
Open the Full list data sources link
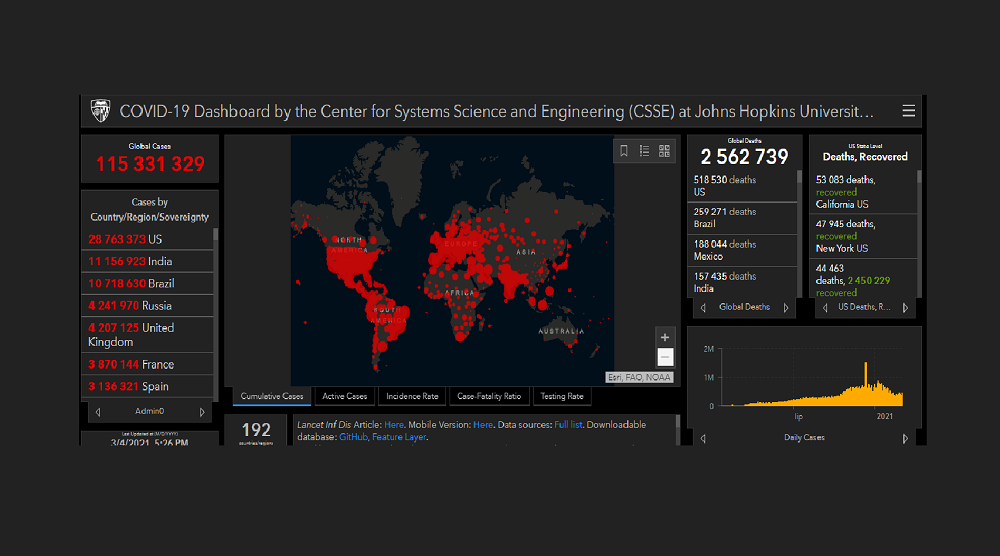[x=568, y=425]
